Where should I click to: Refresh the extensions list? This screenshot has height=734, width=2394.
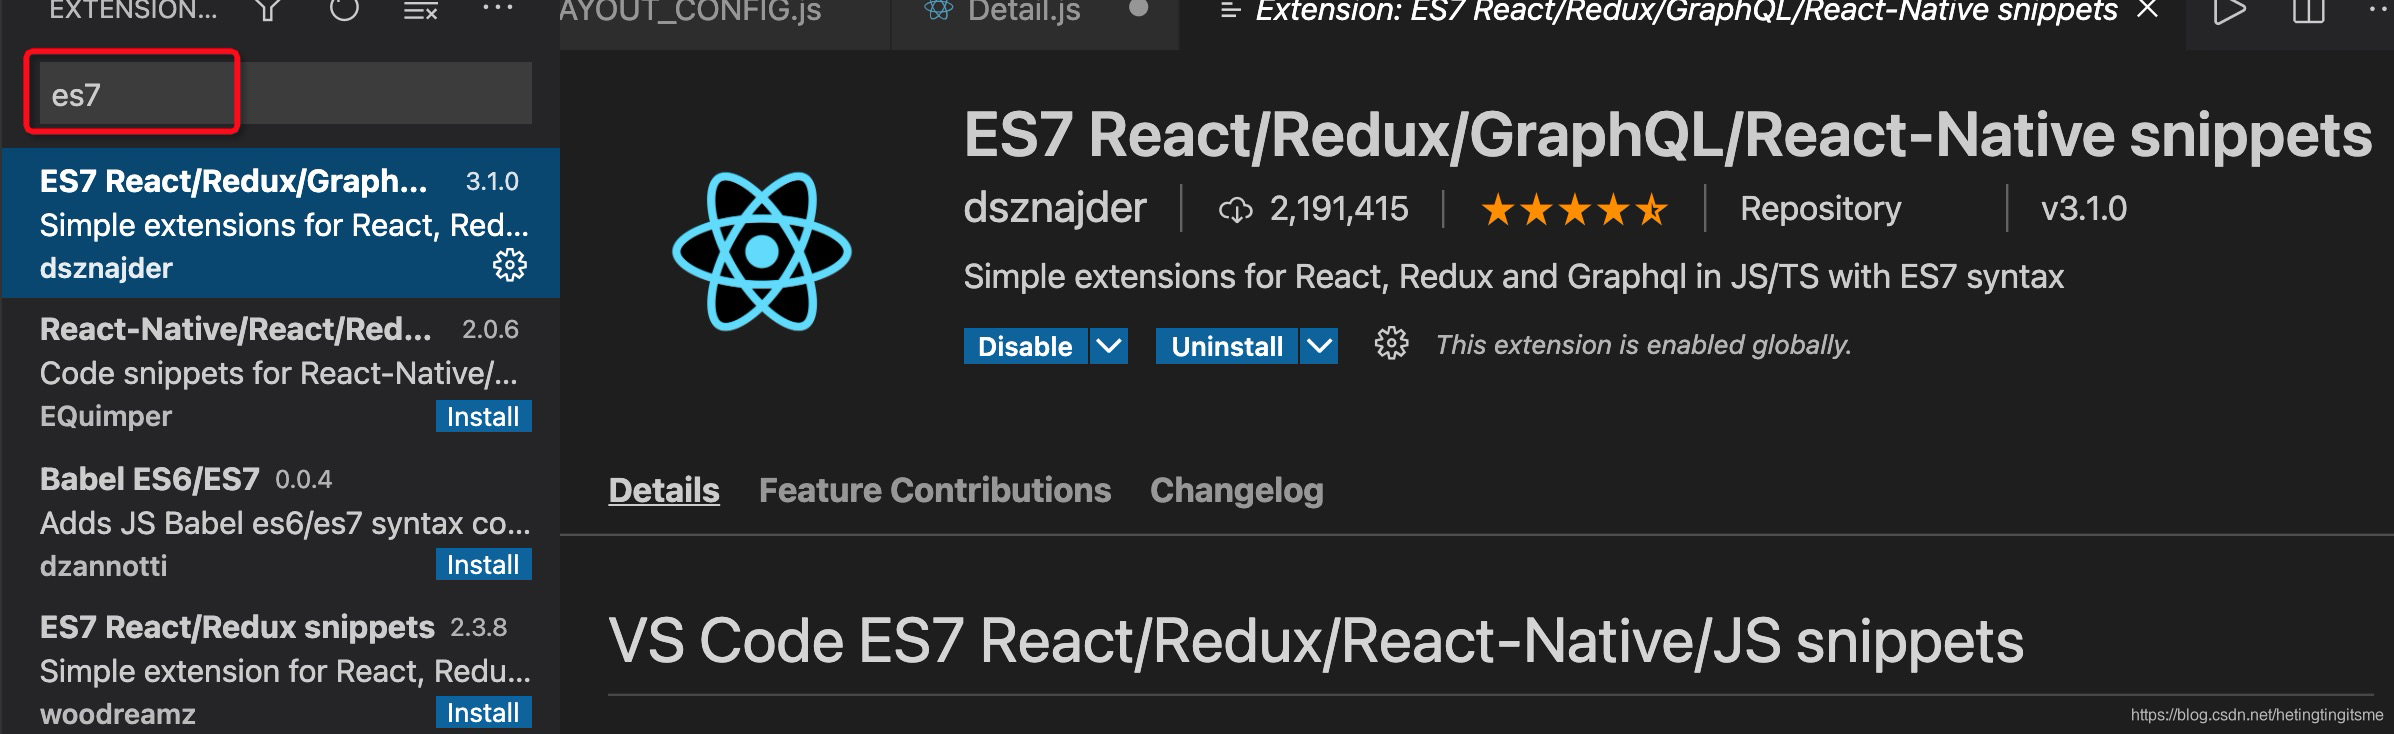tap(344, 10)
